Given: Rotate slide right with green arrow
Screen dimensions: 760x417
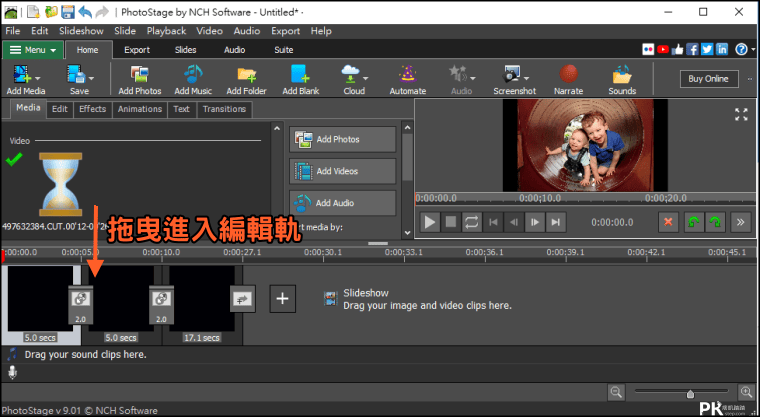Looking at the screenshot, I should 715,223.
